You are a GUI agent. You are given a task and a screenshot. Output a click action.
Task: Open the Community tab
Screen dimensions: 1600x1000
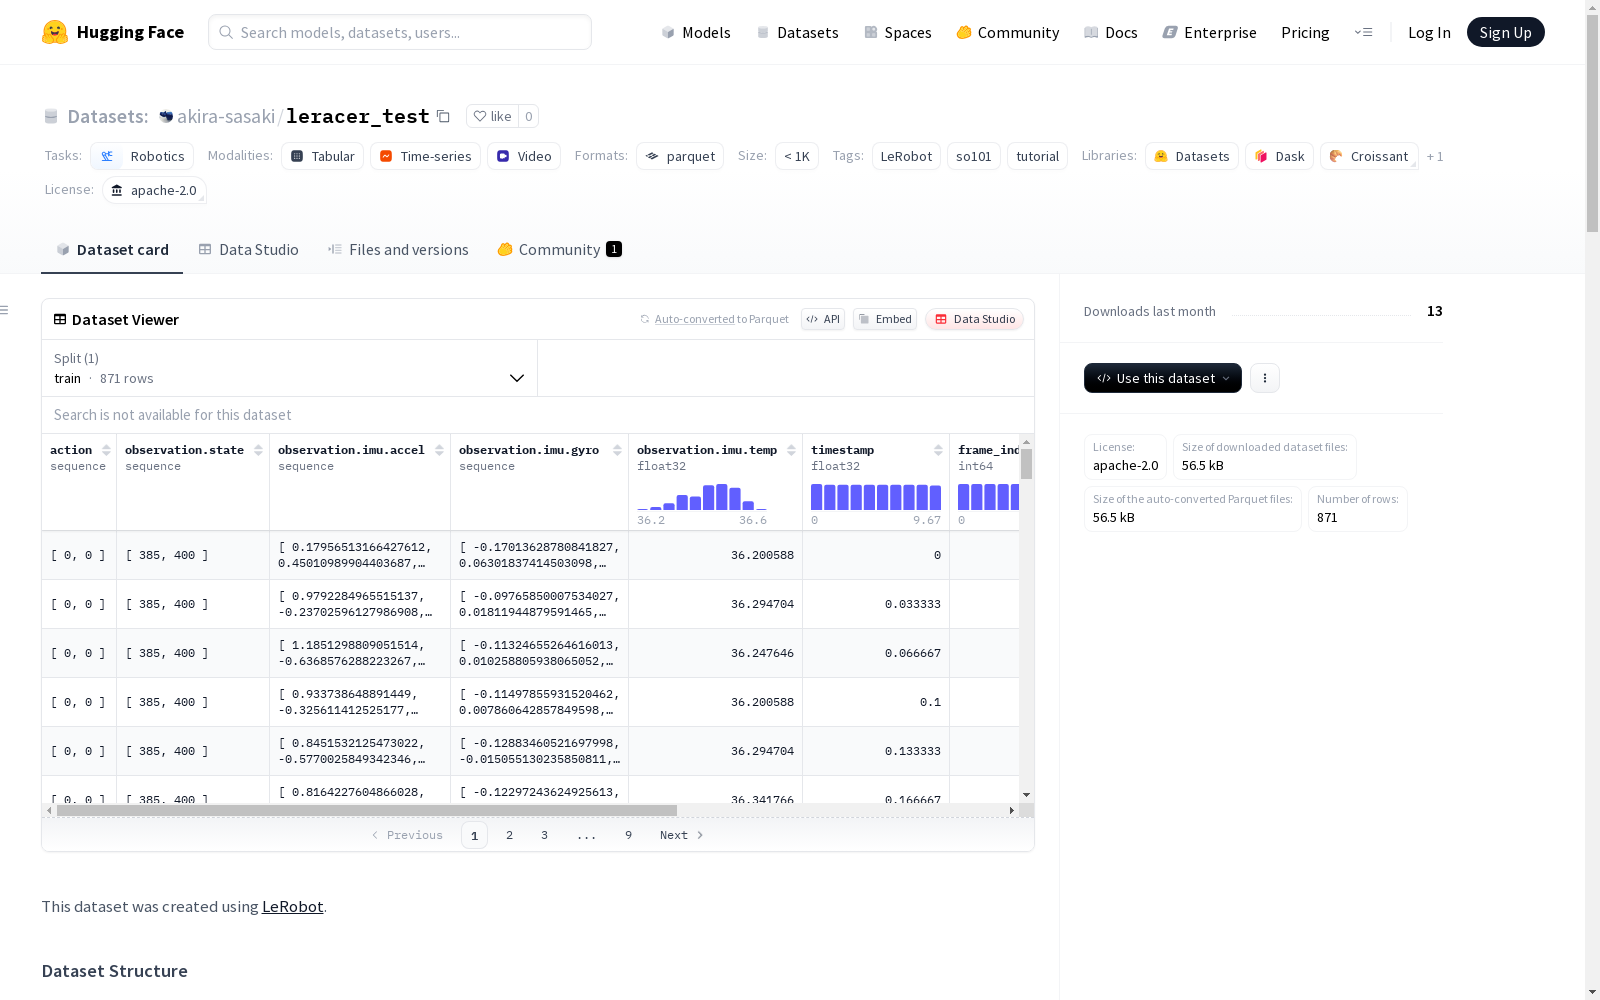tap(560, 250)
